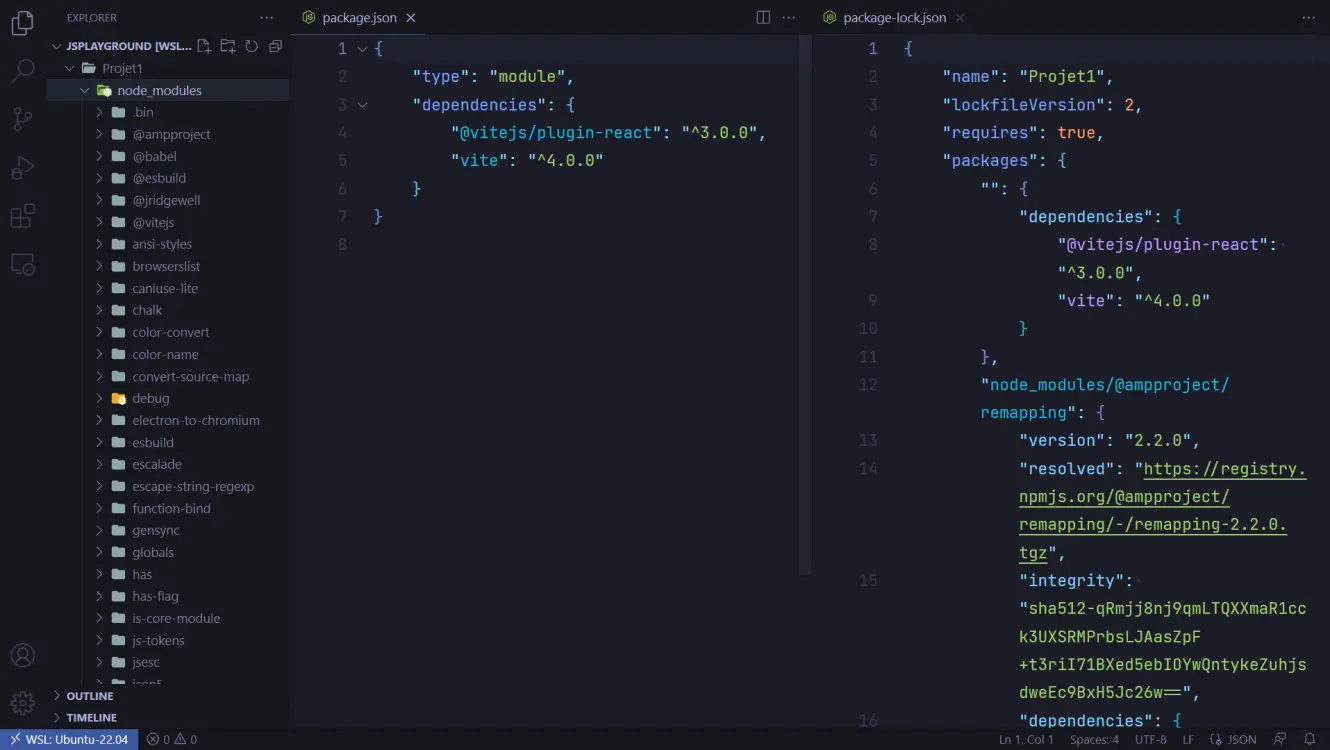The height and width of the screenshot is (750, 1330).
Task: Collapse all folders in Explorer
Action: pos(276,46)
